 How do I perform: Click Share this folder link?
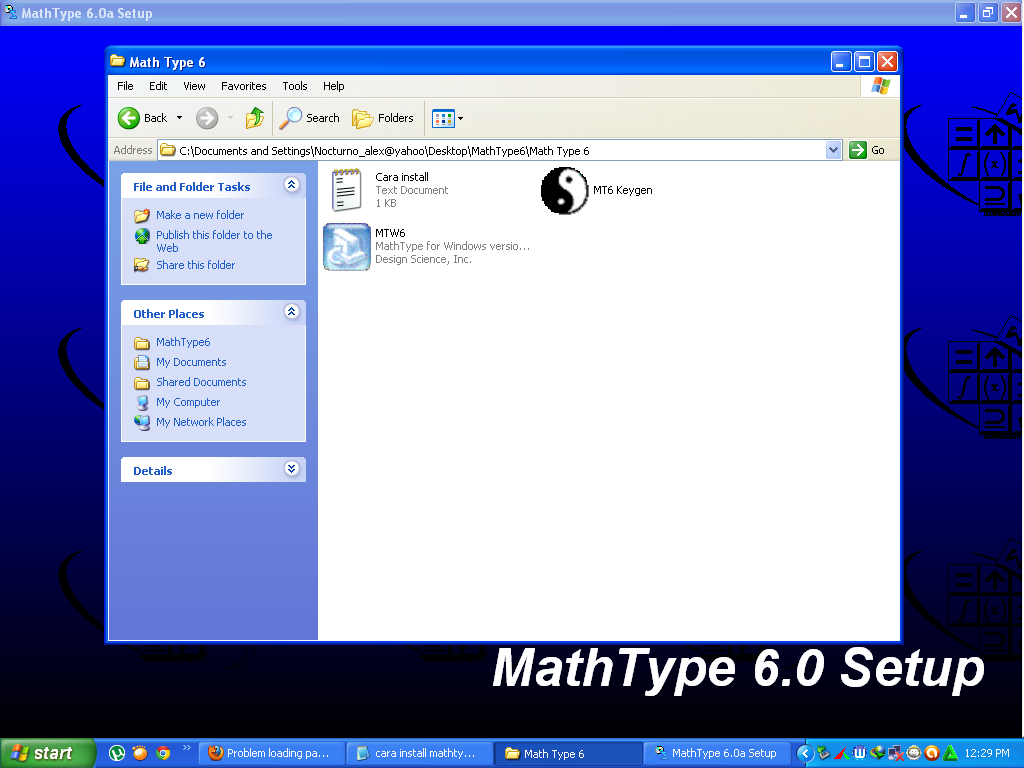[x=195, y=264]
